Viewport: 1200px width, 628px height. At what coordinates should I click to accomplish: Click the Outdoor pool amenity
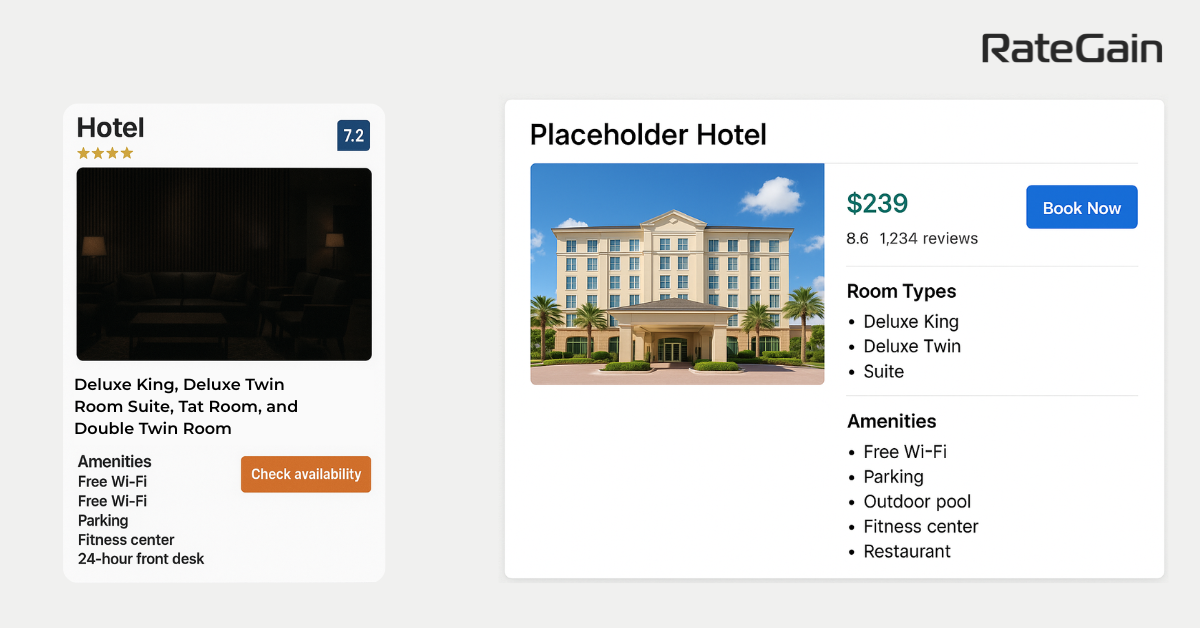(x=917, y=501)
